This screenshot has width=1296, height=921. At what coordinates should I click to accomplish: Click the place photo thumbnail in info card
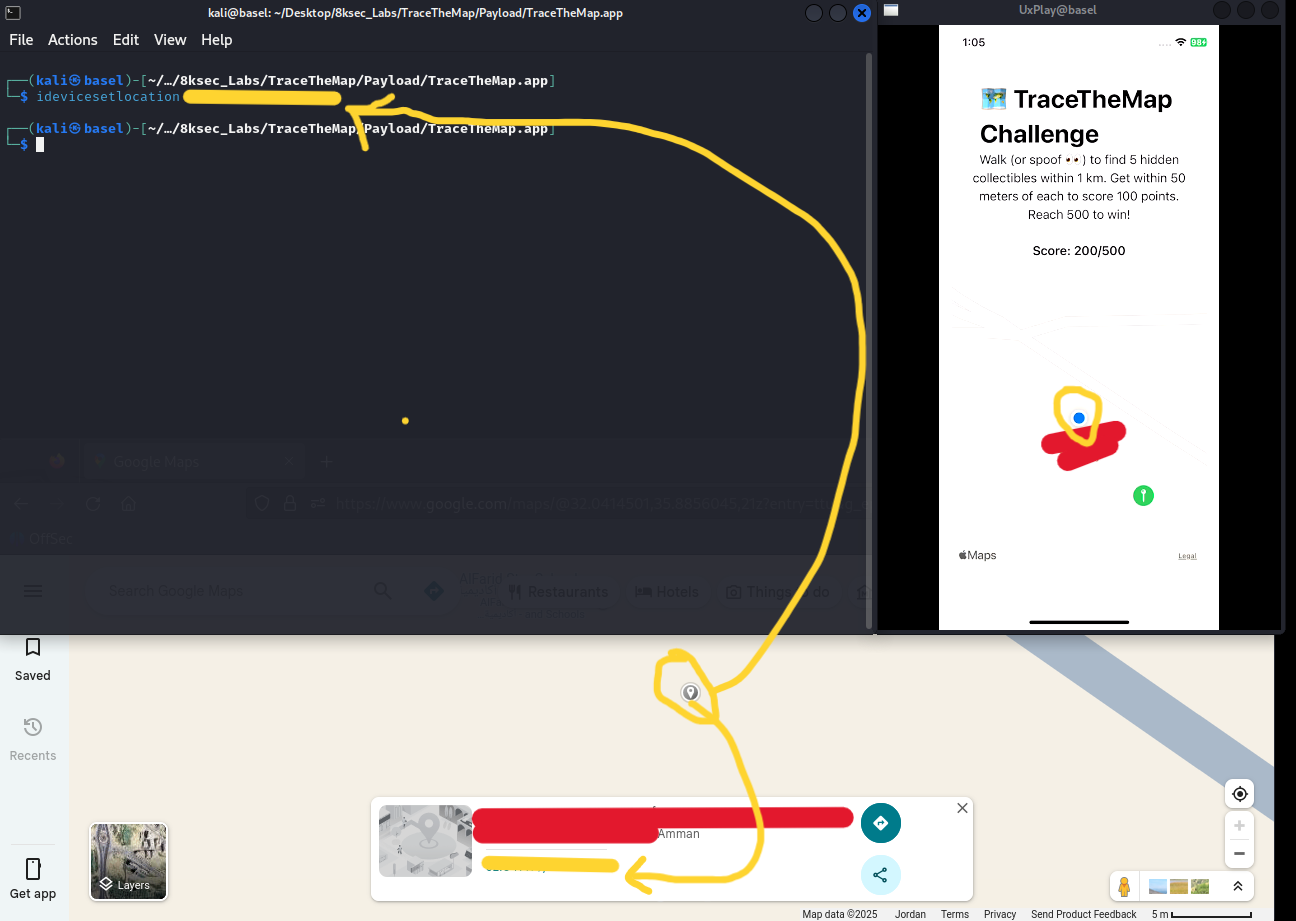tap(425, 841)
